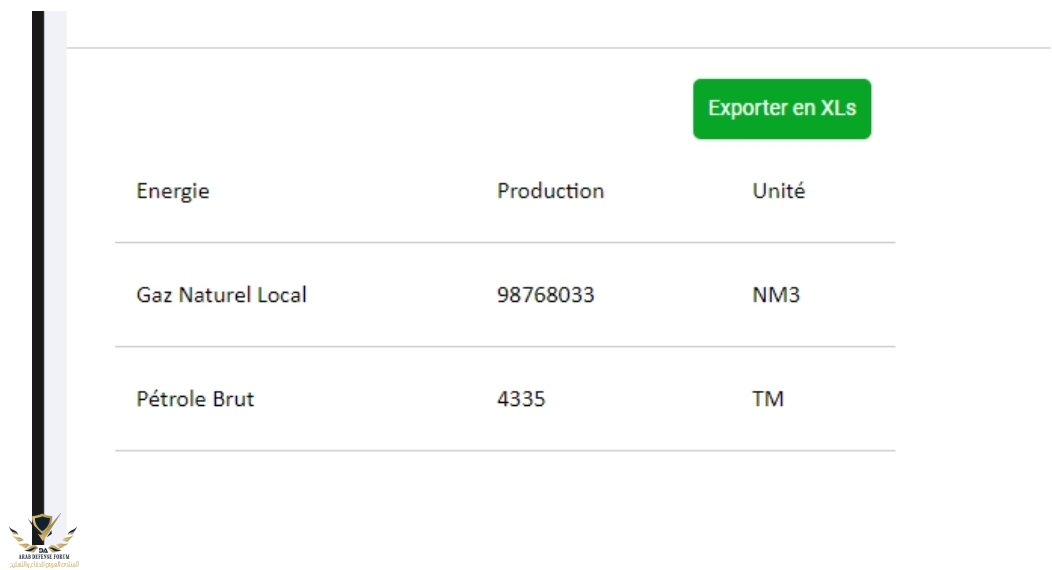Select the production value 98768033
The width and height of the screenshot is (1052, 570).
(545, 294)
